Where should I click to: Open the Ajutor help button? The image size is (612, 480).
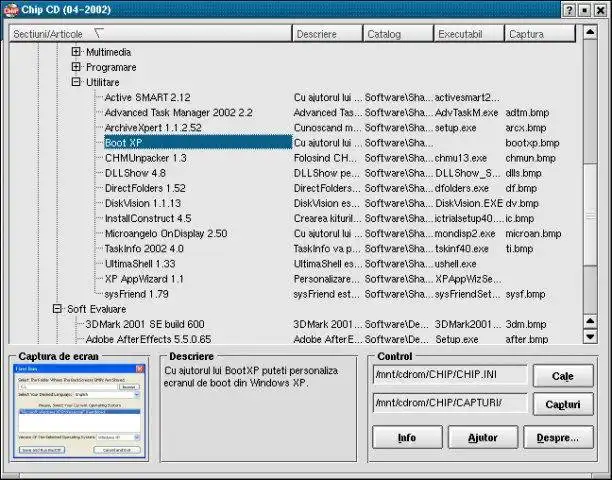pyautogui.click(x=483, y=437)
